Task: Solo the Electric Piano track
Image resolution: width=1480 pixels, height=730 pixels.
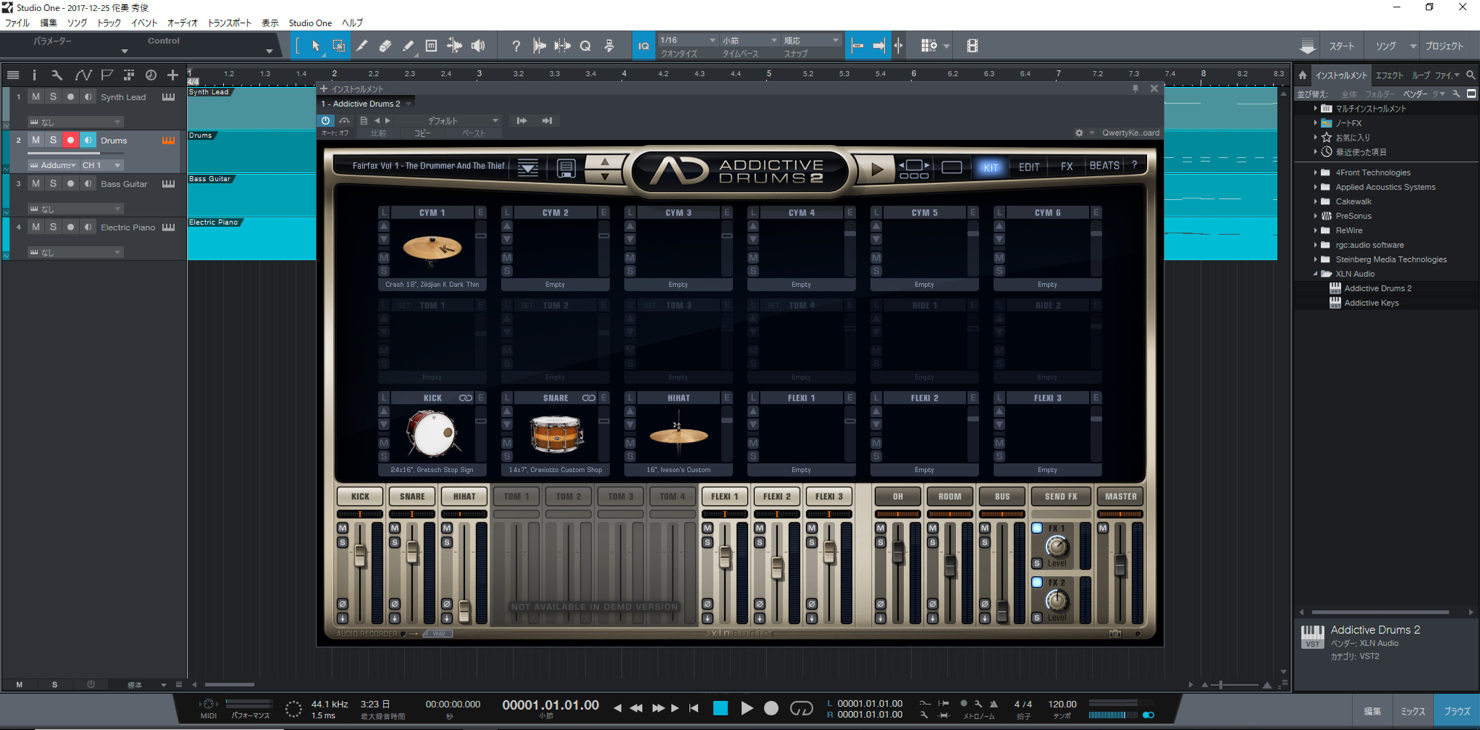Action: click(x=53, y=227)
